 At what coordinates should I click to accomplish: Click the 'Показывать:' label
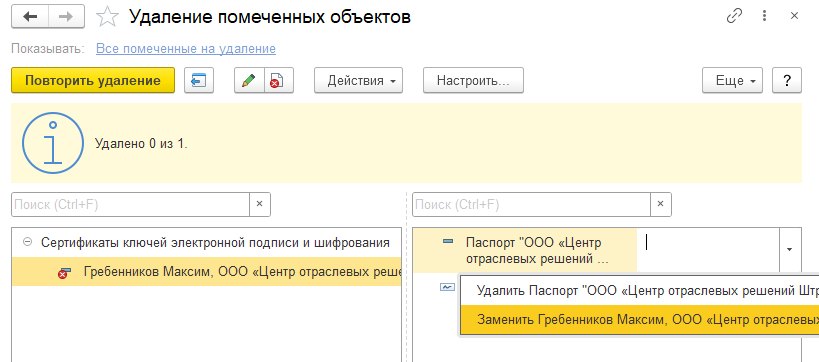tap(48, 49)
